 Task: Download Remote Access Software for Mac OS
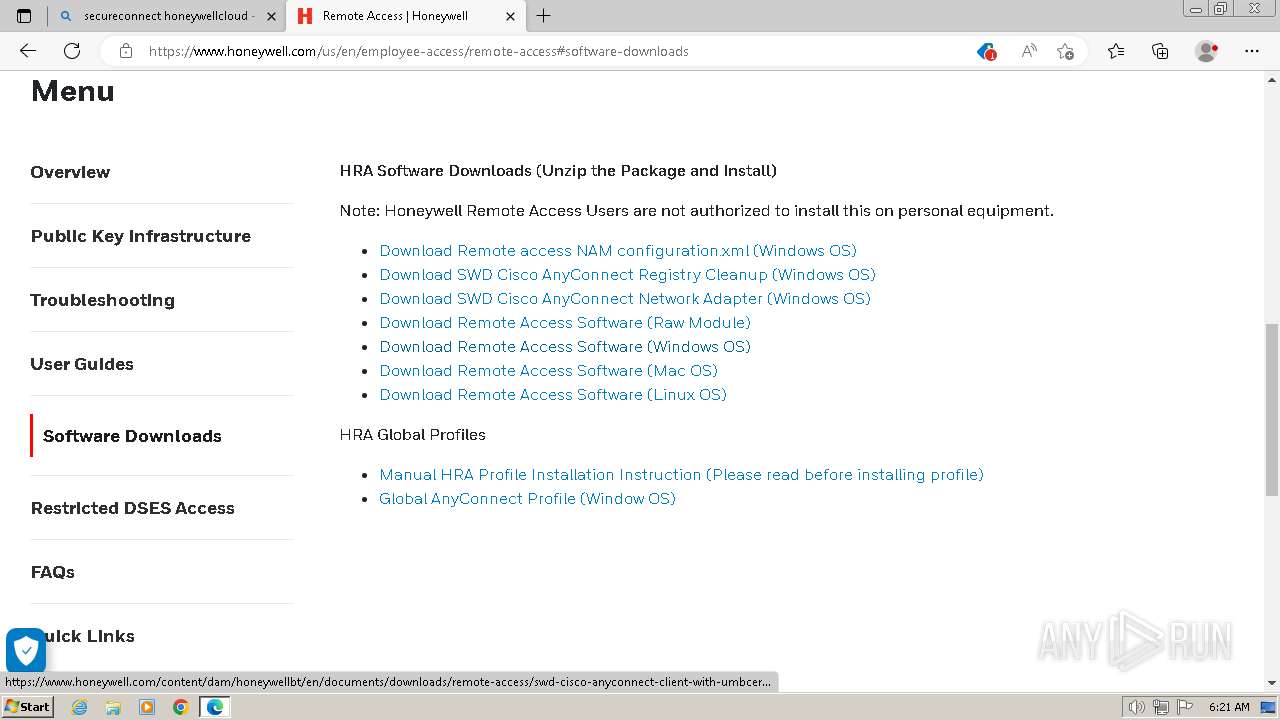548,371
